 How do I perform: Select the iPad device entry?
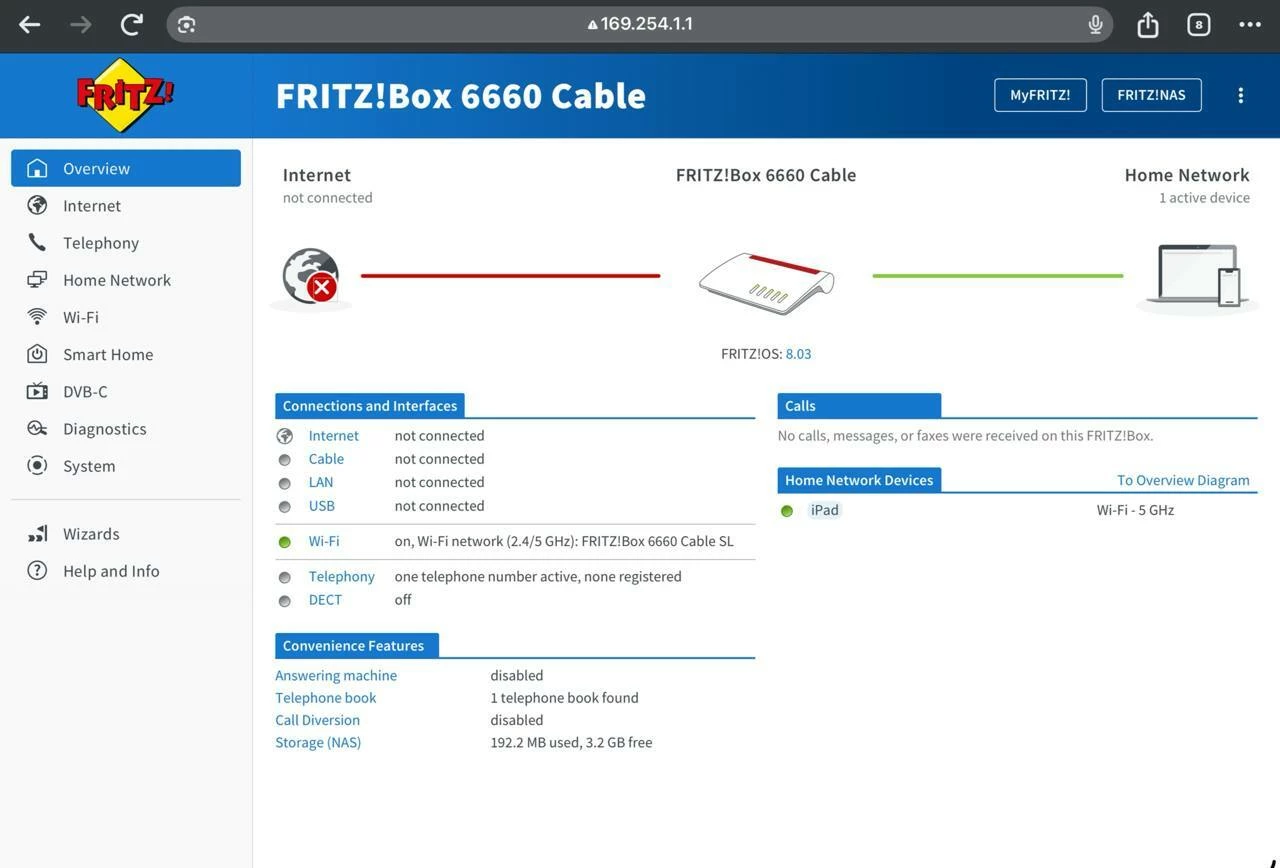pos(825,510)
